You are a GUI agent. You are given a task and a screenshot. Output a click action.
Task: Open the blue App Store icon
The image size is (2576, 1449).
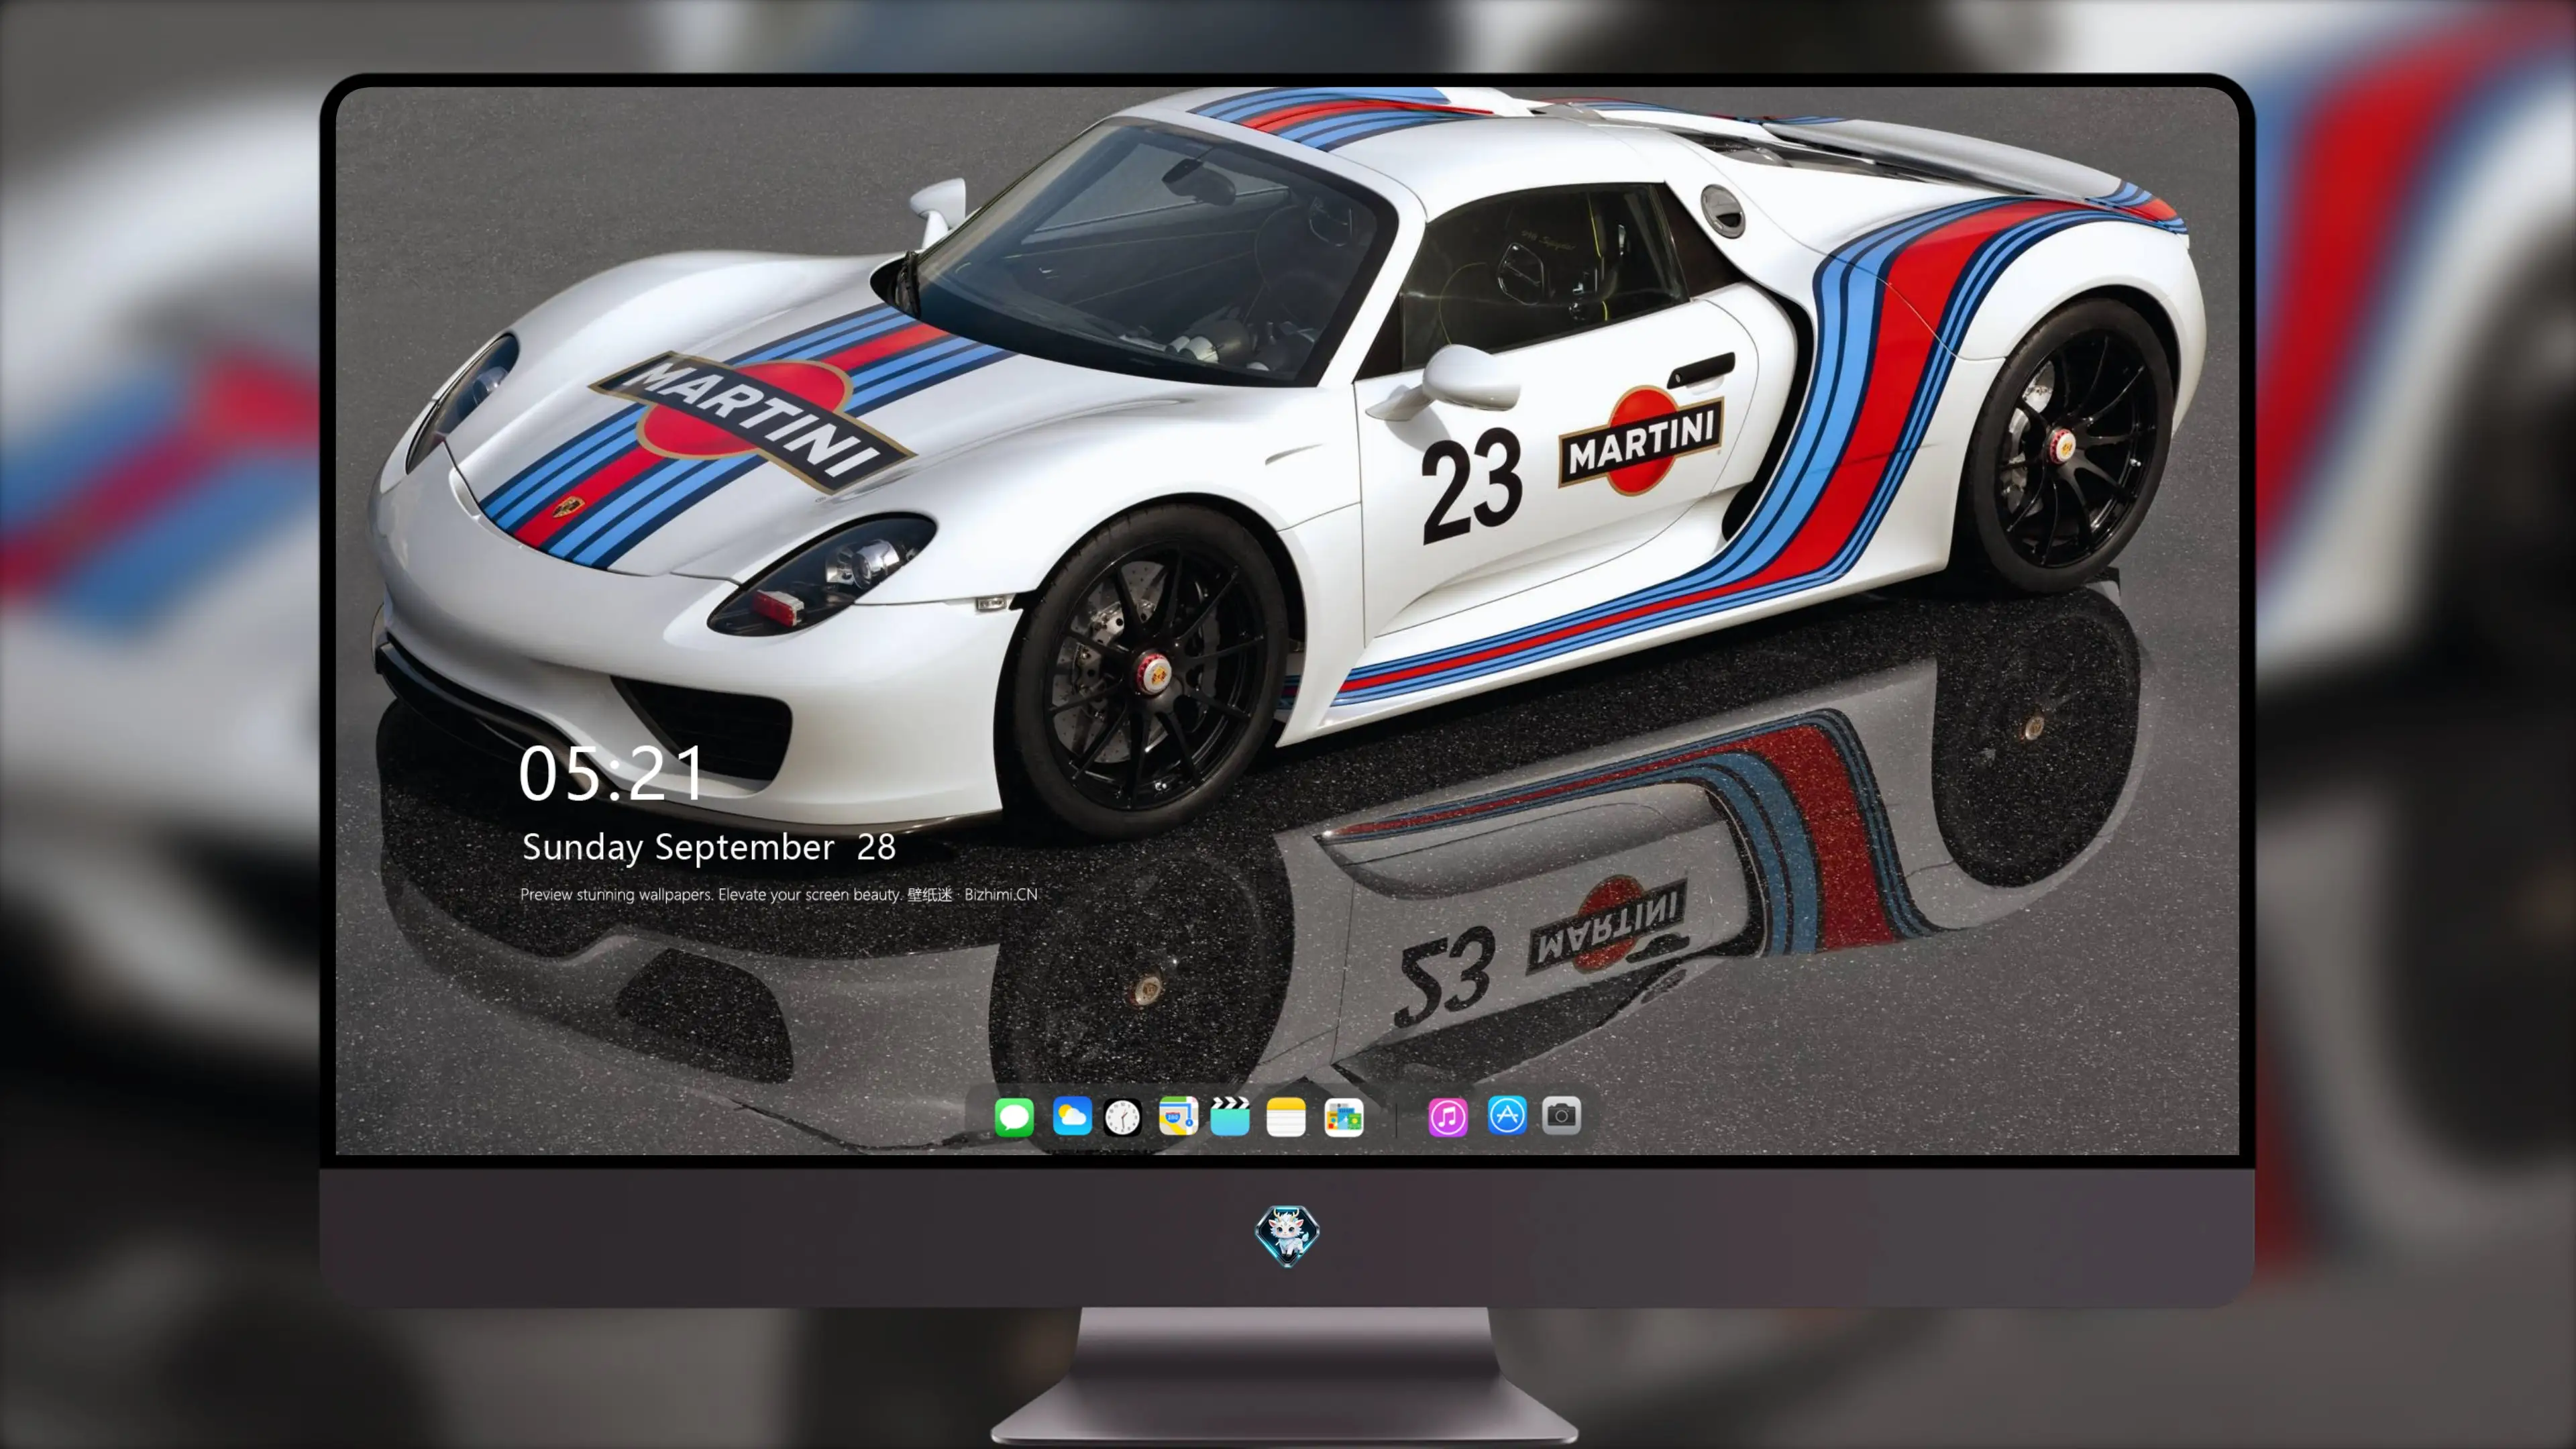point(1507,1115)
